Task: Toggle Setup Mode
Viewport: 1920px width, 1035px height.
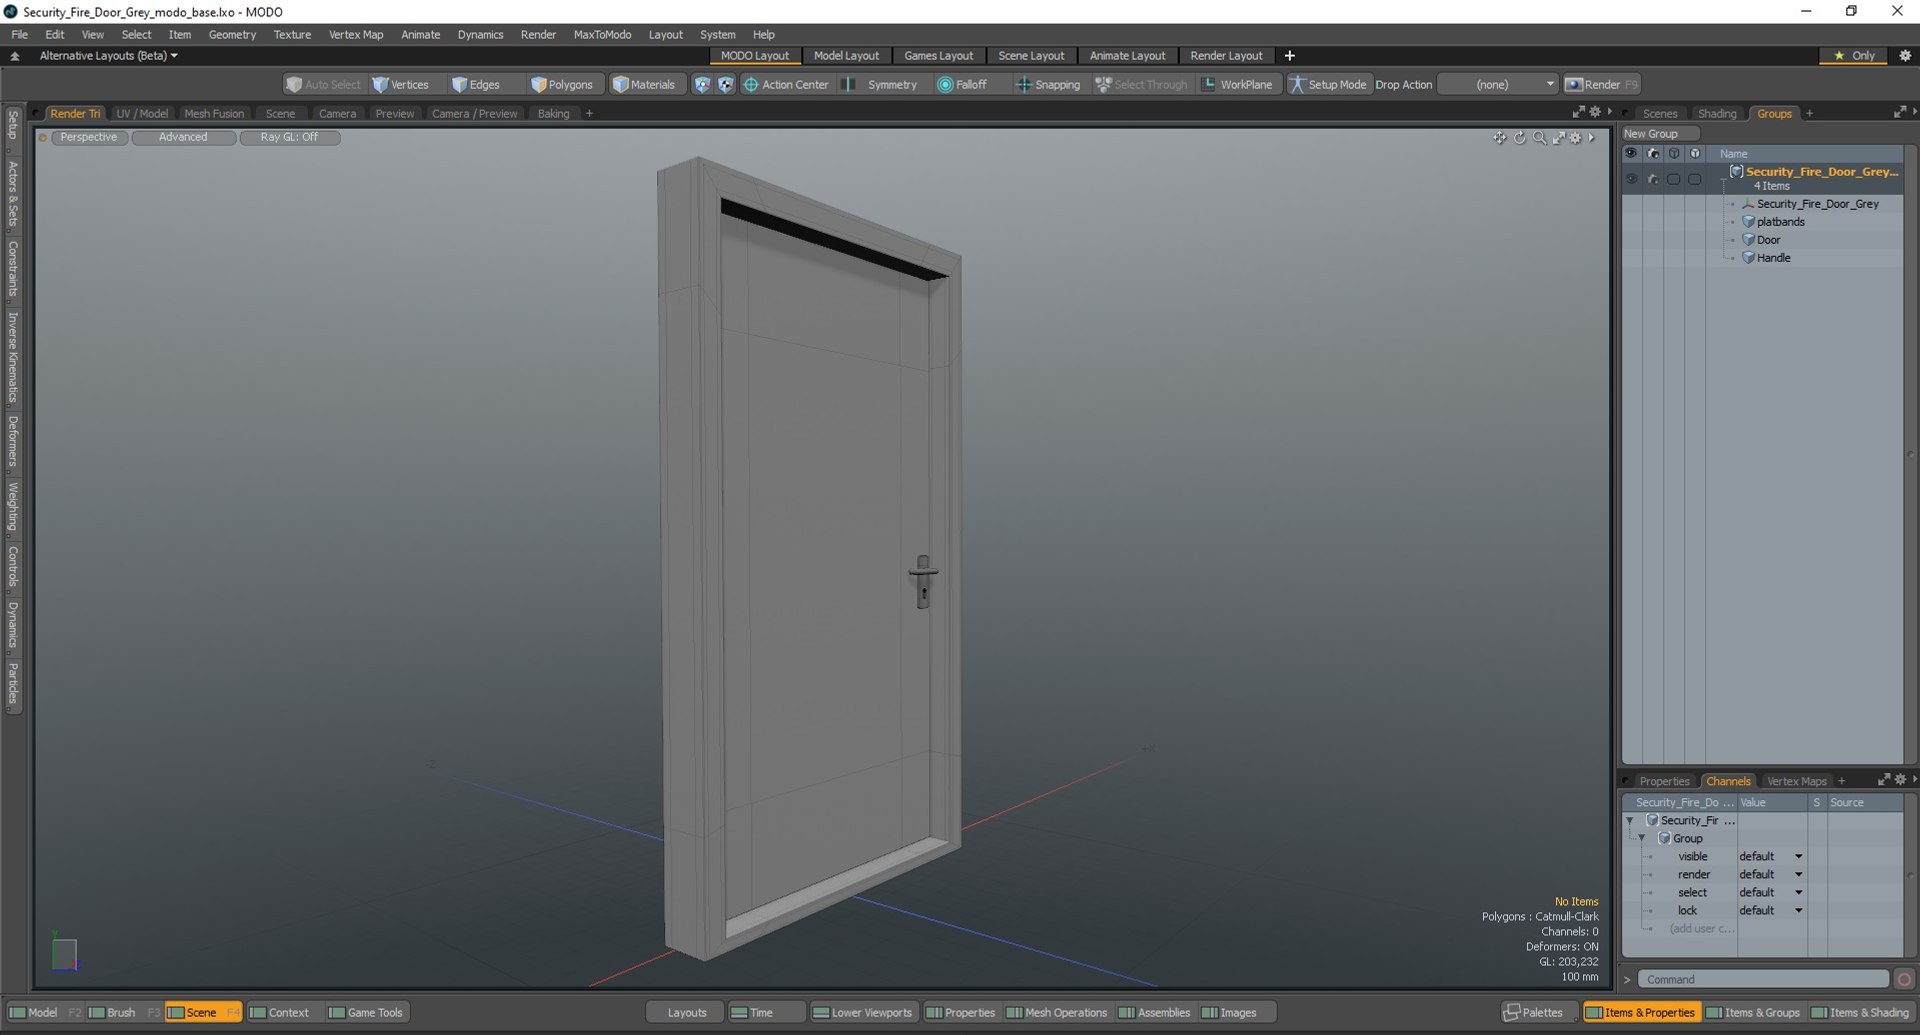Action: (x=1328, y=85)
